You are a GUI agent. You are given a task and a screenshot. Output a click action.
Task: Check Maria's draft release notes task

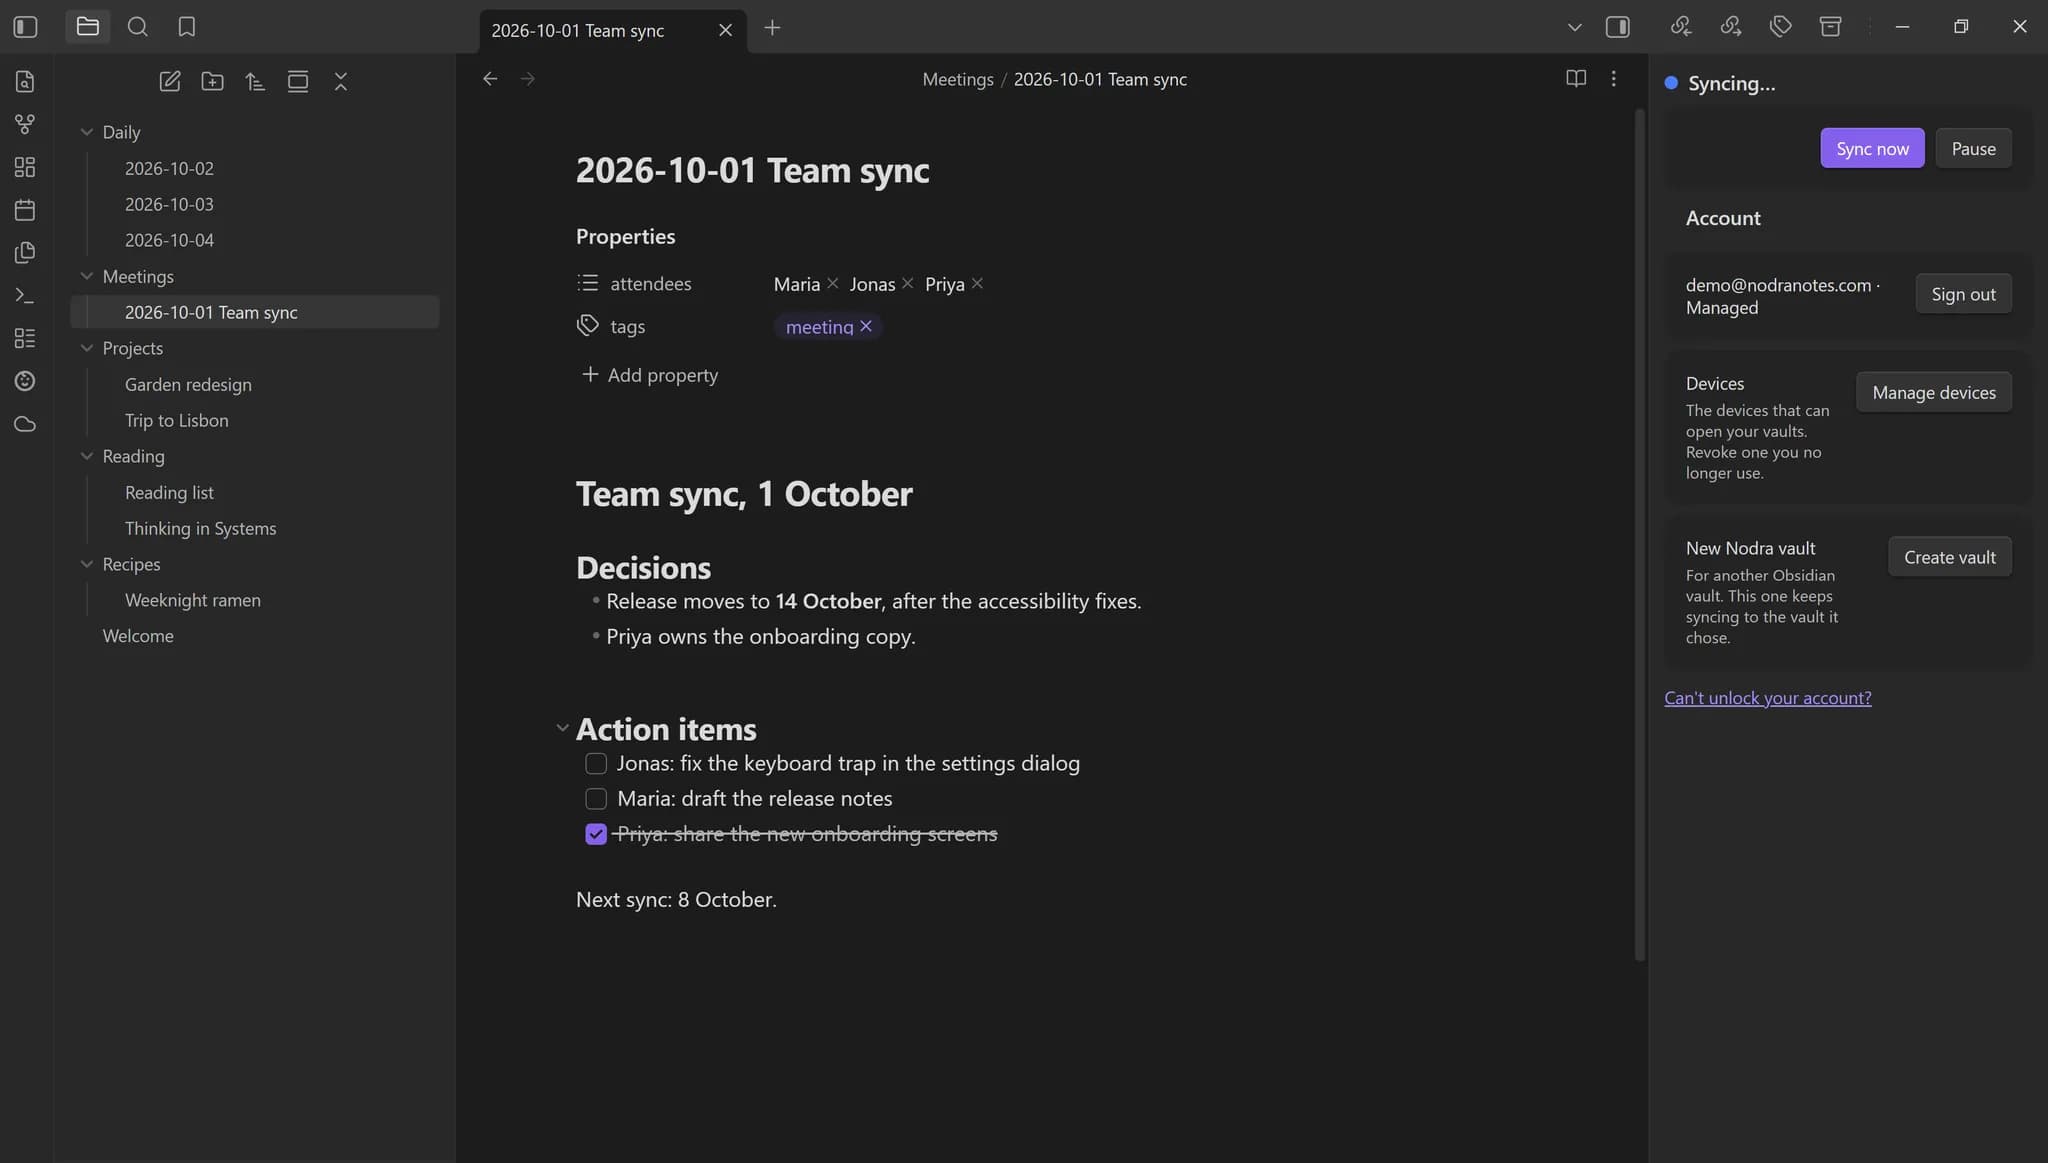(596, 799)
